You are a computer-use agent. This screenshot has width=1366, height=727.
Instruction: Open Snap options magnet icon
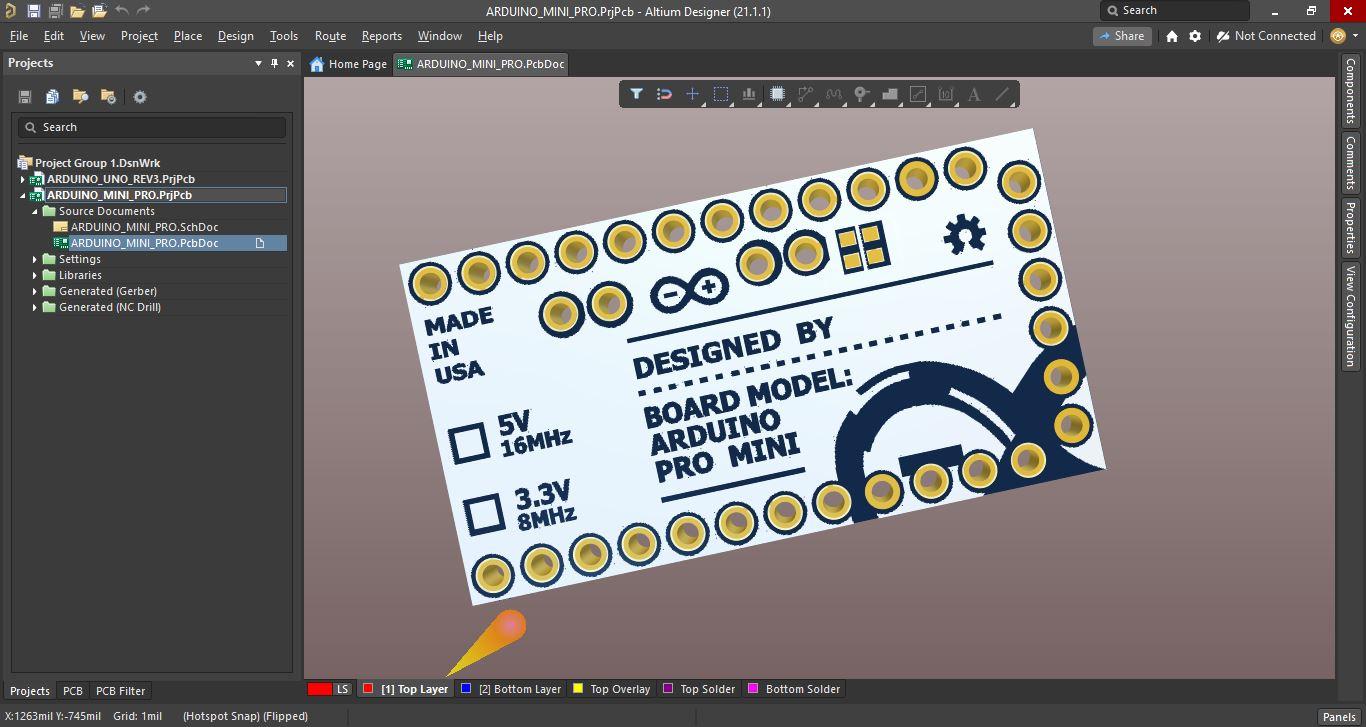664,94
